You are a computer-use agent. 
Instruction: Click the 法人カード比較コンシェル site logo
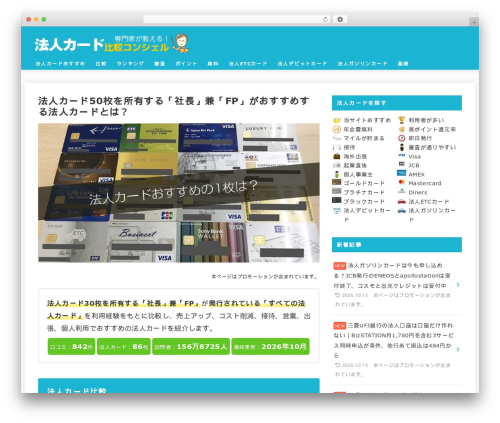[x=112, y=44]
